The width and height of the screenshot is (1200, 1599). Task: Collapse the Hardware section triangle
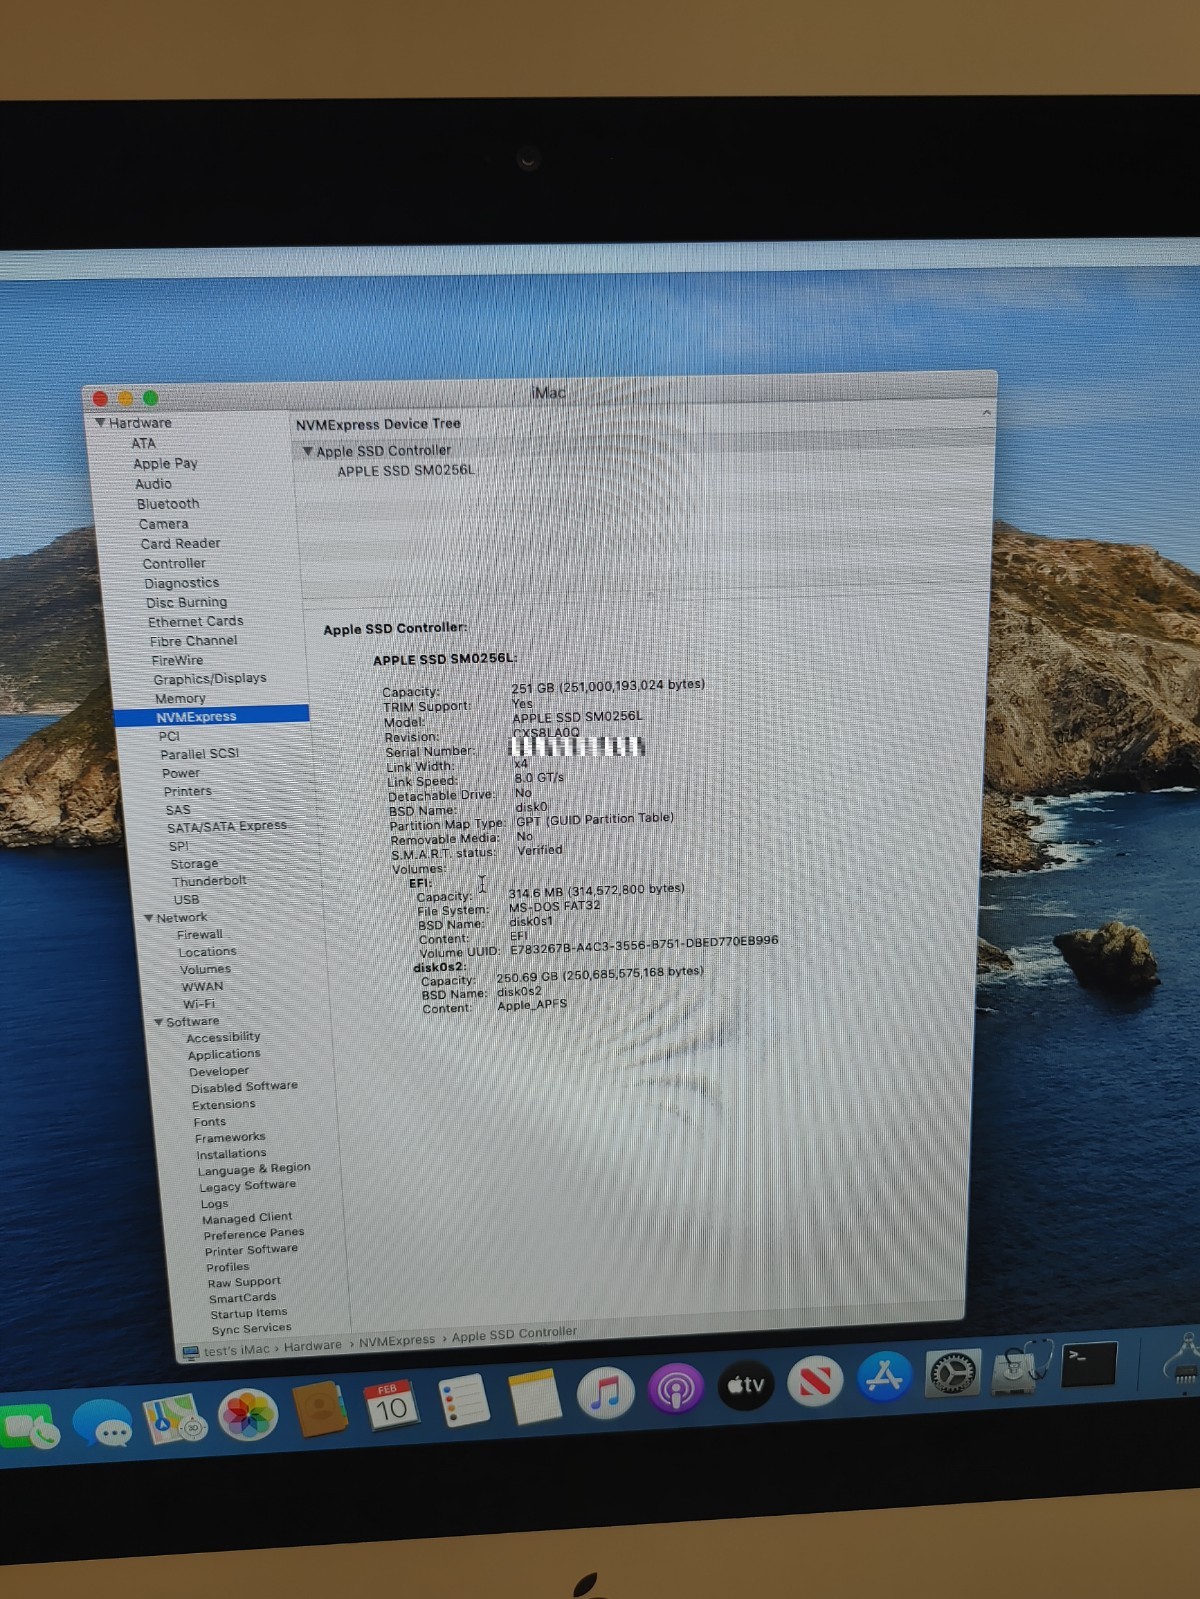point(100,422)
